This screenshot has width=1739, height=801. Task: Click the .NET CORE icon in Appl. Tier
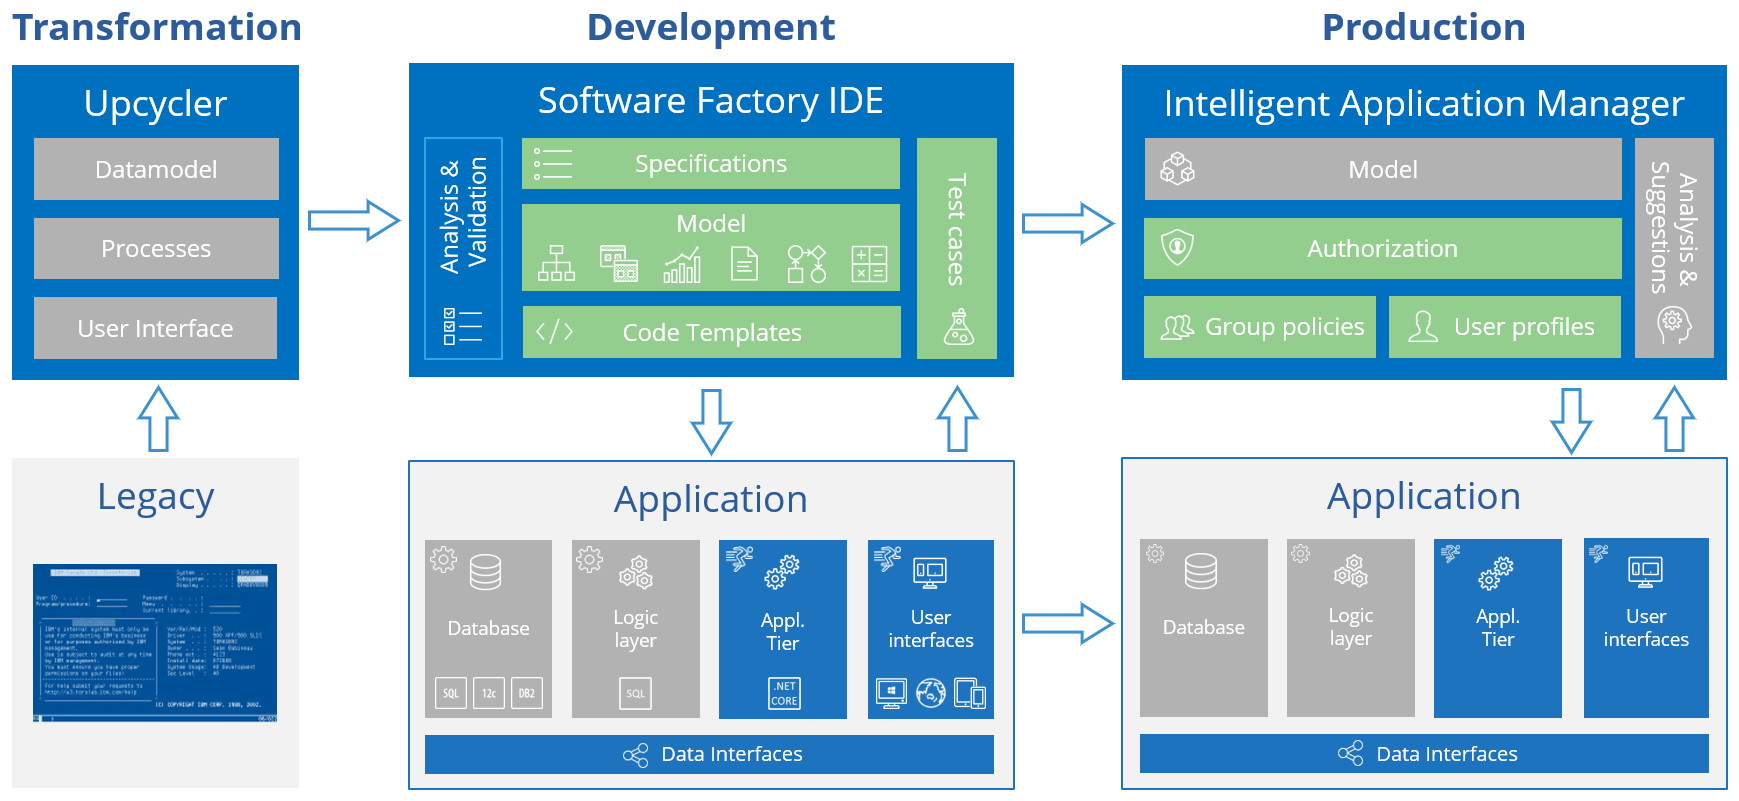coord(784,693)
